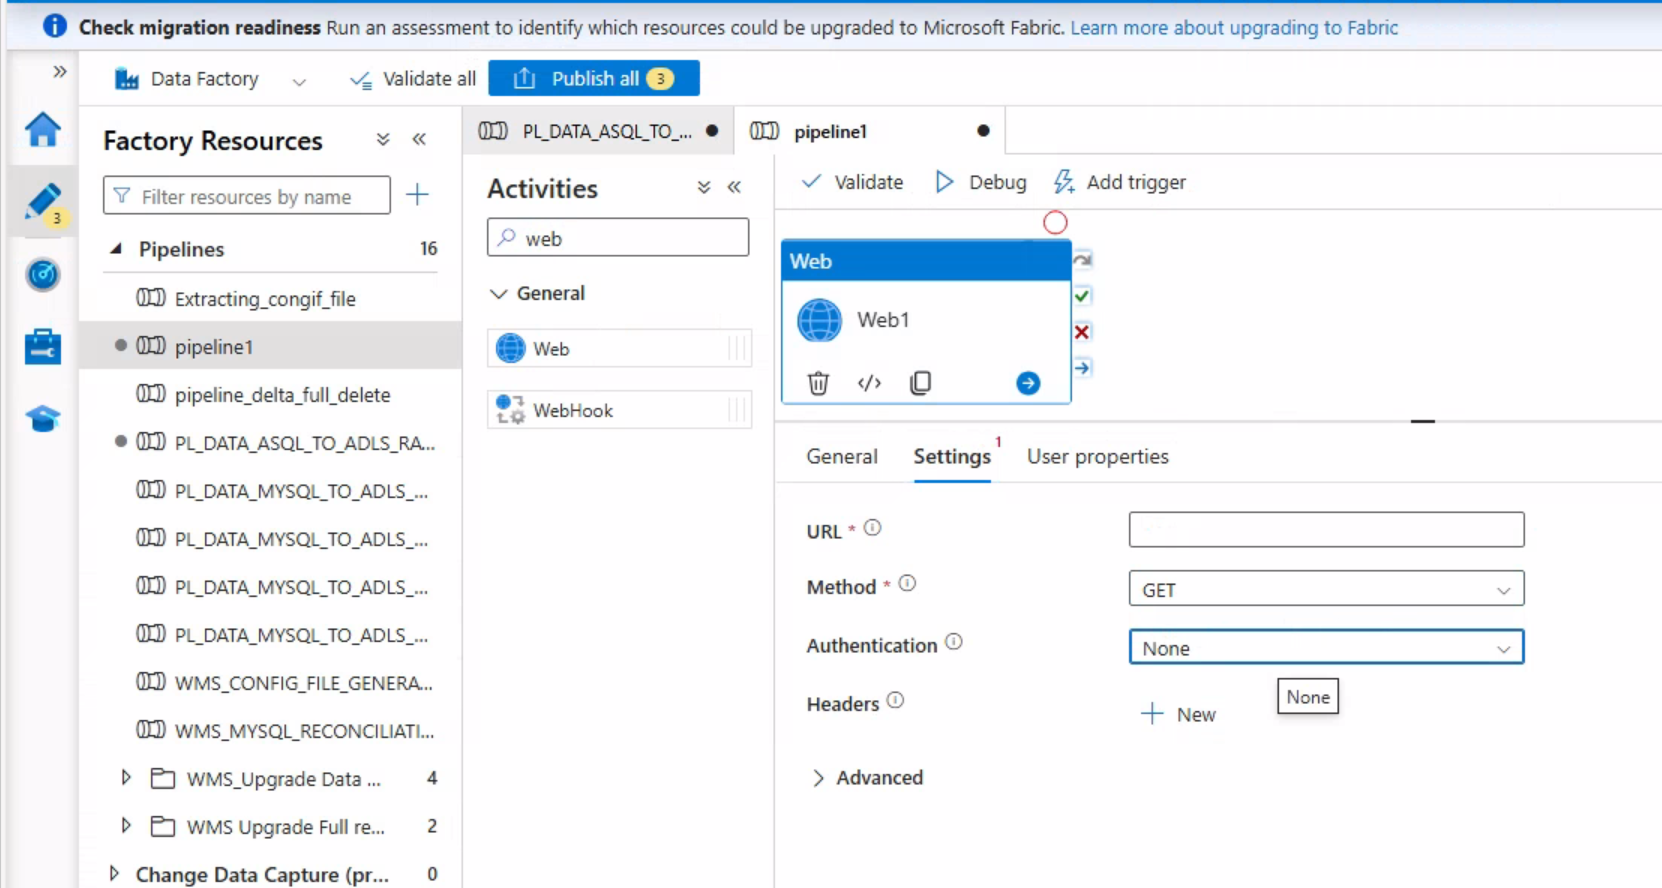Open the Method GET dropdown
1662x888 pixels.
(x=1326, y=589)
